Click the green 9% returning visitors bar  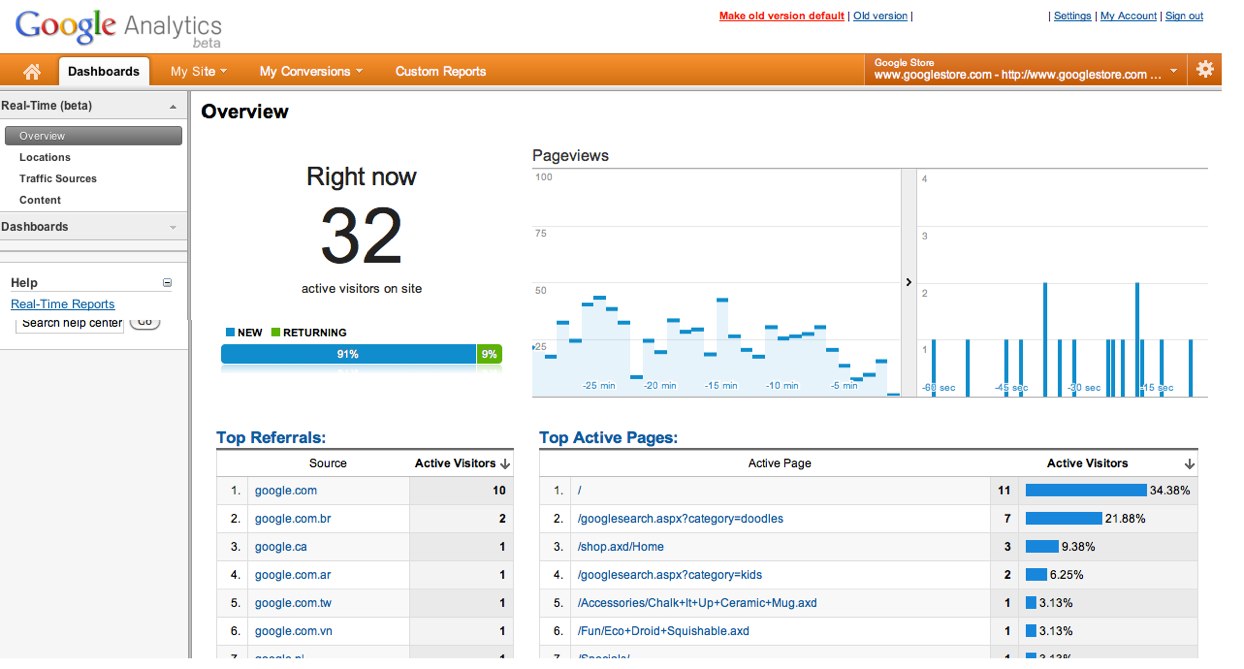coord(489,354)
